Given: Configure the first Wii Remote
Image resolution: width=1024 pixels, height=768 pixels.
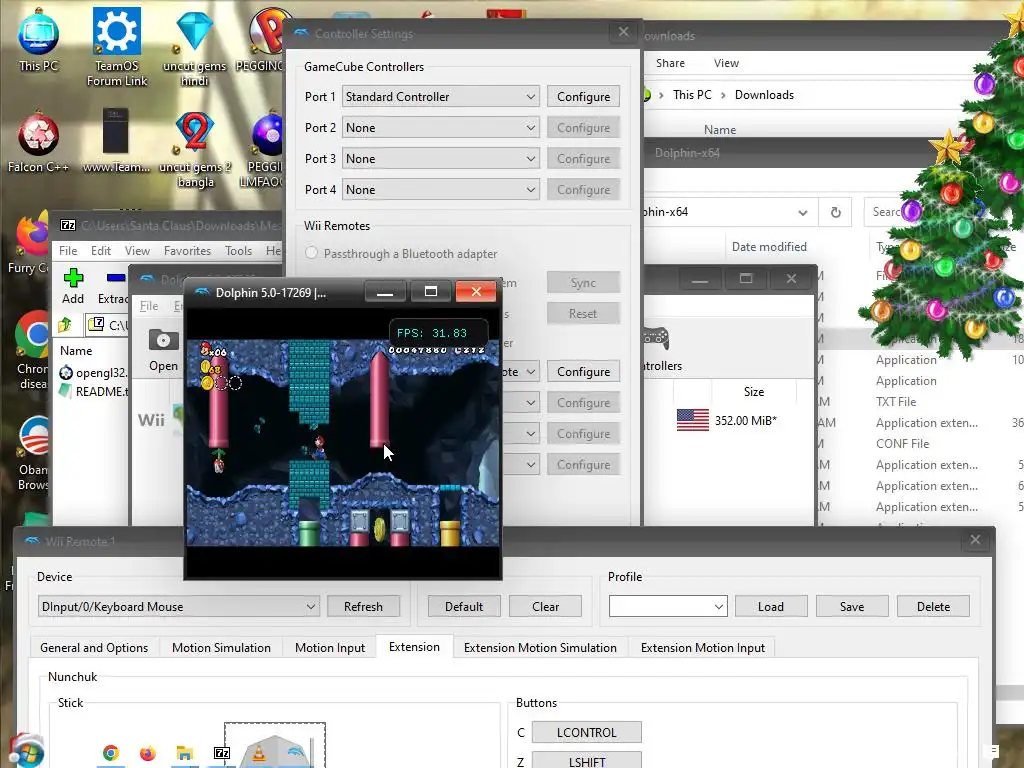Looking at the screenshot, I should tap(583, 372).
